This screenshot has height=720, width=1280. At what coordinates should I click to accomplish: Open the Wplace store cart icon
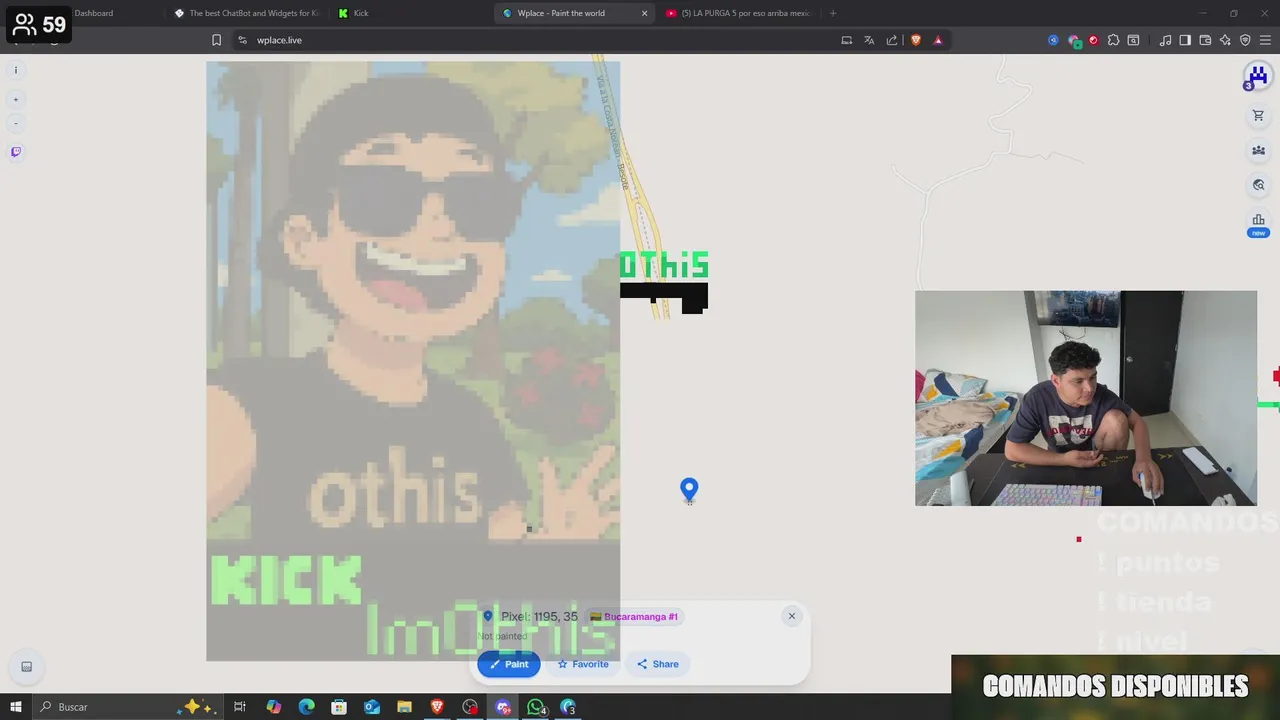(x=1258, y=116)
